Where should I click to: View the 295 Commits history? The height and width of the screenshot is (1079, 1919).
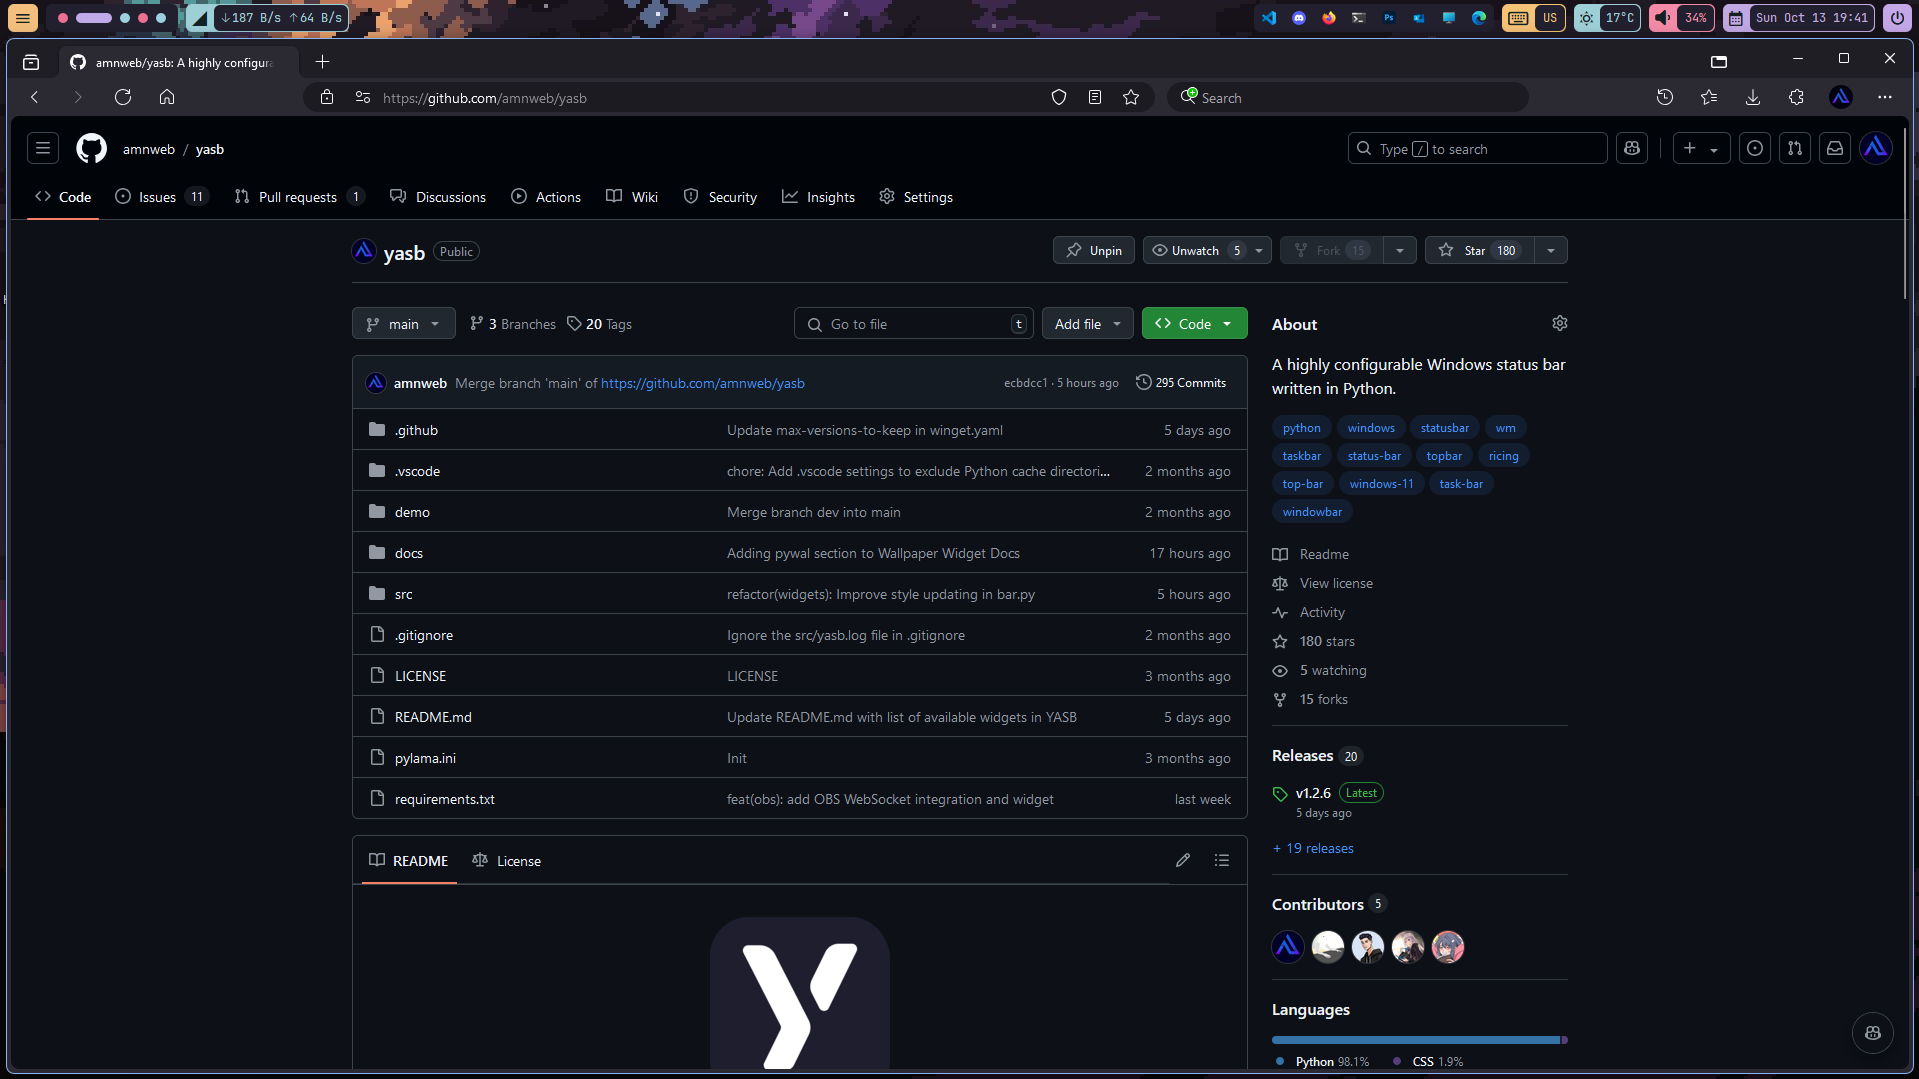[x=1181, y=383]
